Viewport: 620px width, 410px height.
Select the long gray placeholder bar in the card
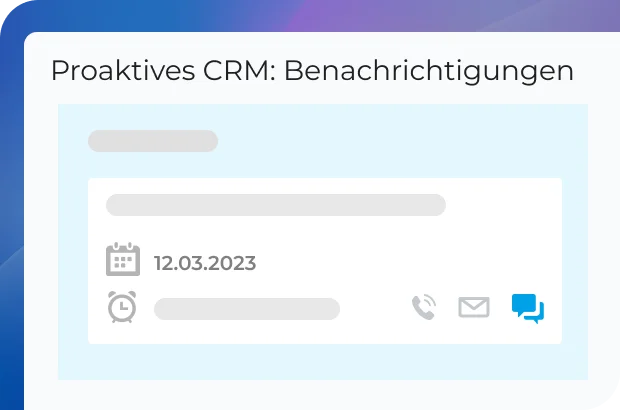click(x=275, y=205)
